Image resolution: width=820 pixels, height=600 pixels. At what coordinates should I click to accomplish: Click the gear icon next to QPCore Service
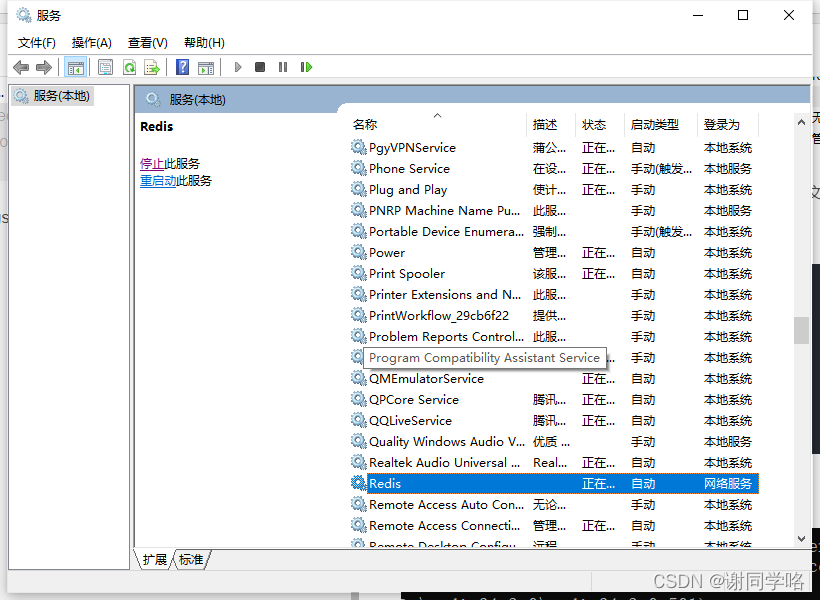(358, 399)
